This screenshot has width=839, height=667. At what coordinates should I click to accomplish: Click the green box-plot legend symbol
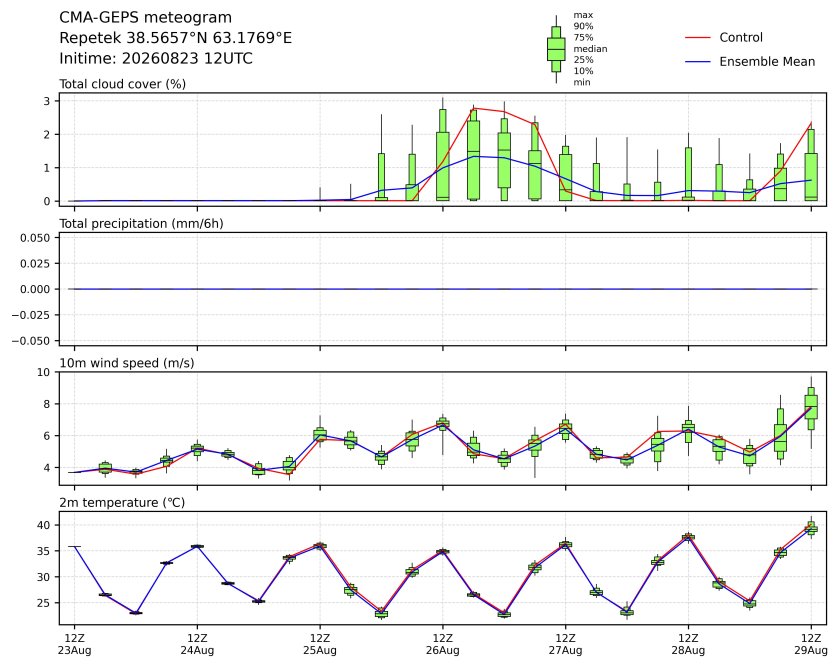tap(556, 49)
